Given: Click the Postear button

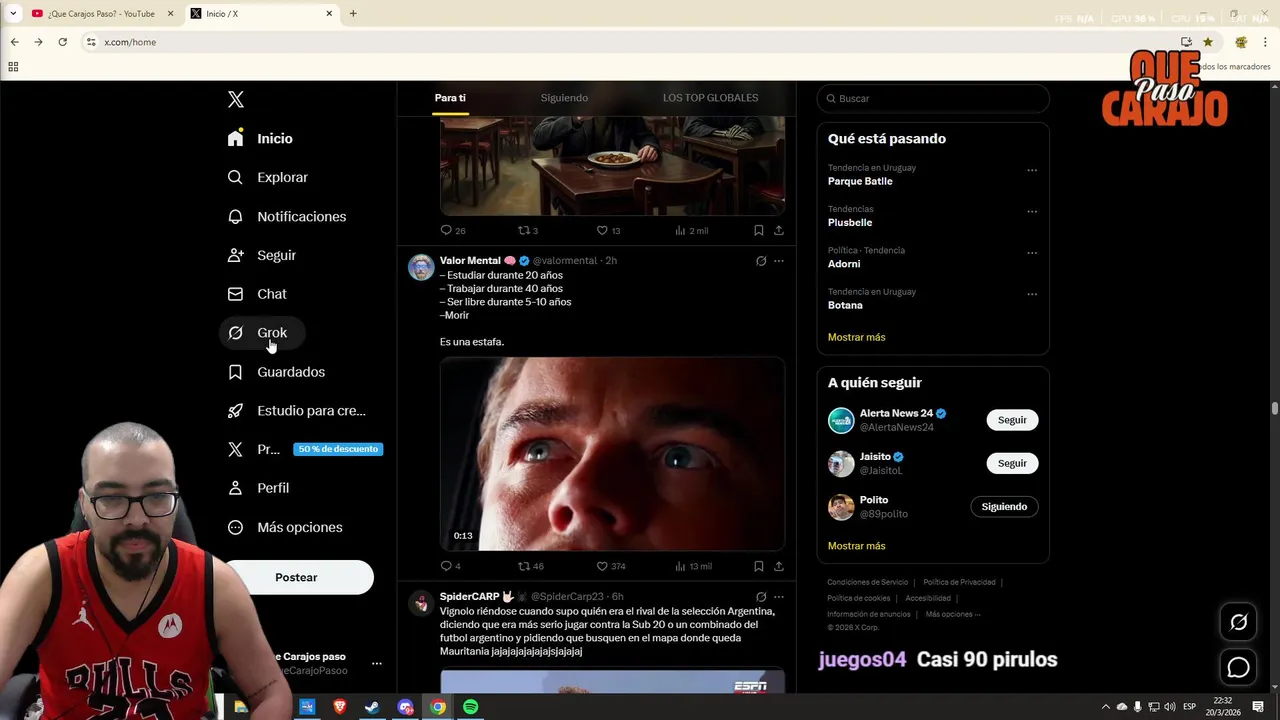Looking at the screenshot, I should pyautogui.click(x=296, y=577).
